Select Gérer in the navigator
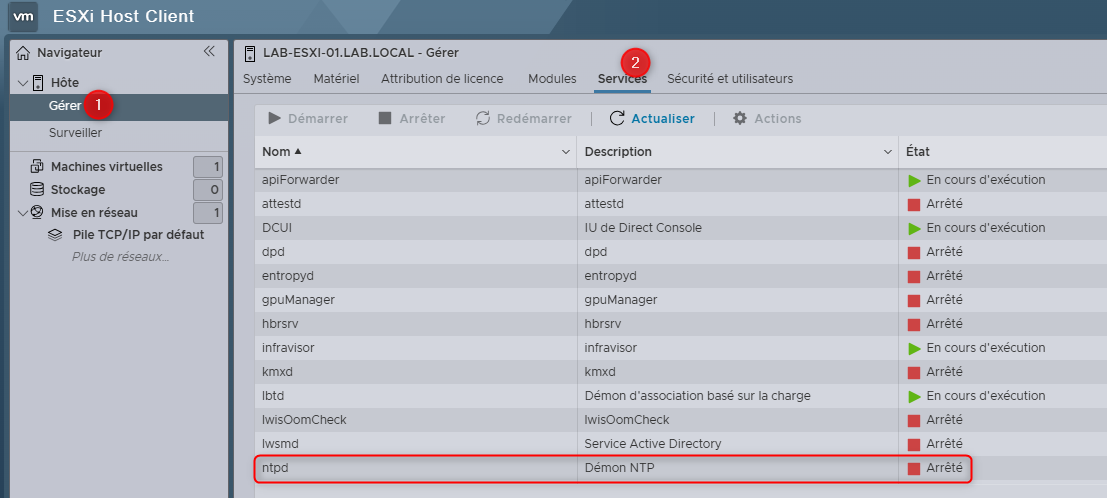Viewport: 1107px width, 498px height. (65, 106)
